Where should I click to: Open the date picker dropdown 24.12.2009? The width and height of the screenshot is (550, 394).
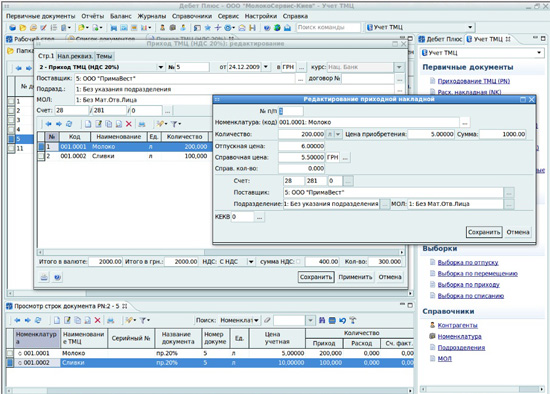coord(266,67)
